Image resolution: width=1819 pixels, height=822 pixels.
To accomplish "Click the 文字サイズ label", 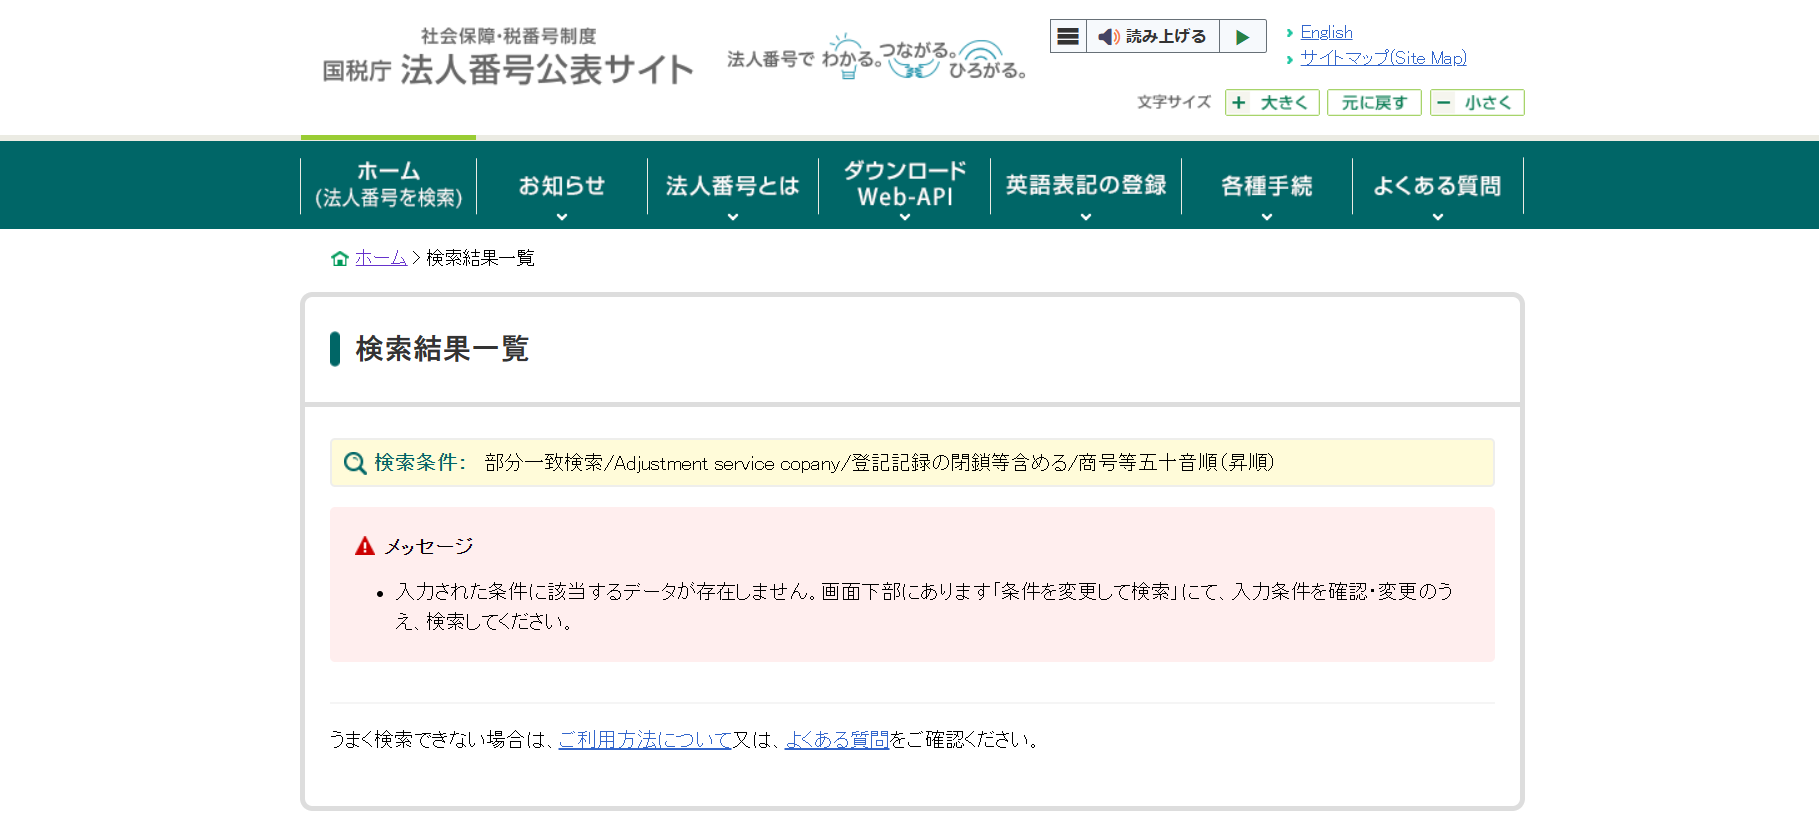I will pyautogui.click(x=1174, y=102).
